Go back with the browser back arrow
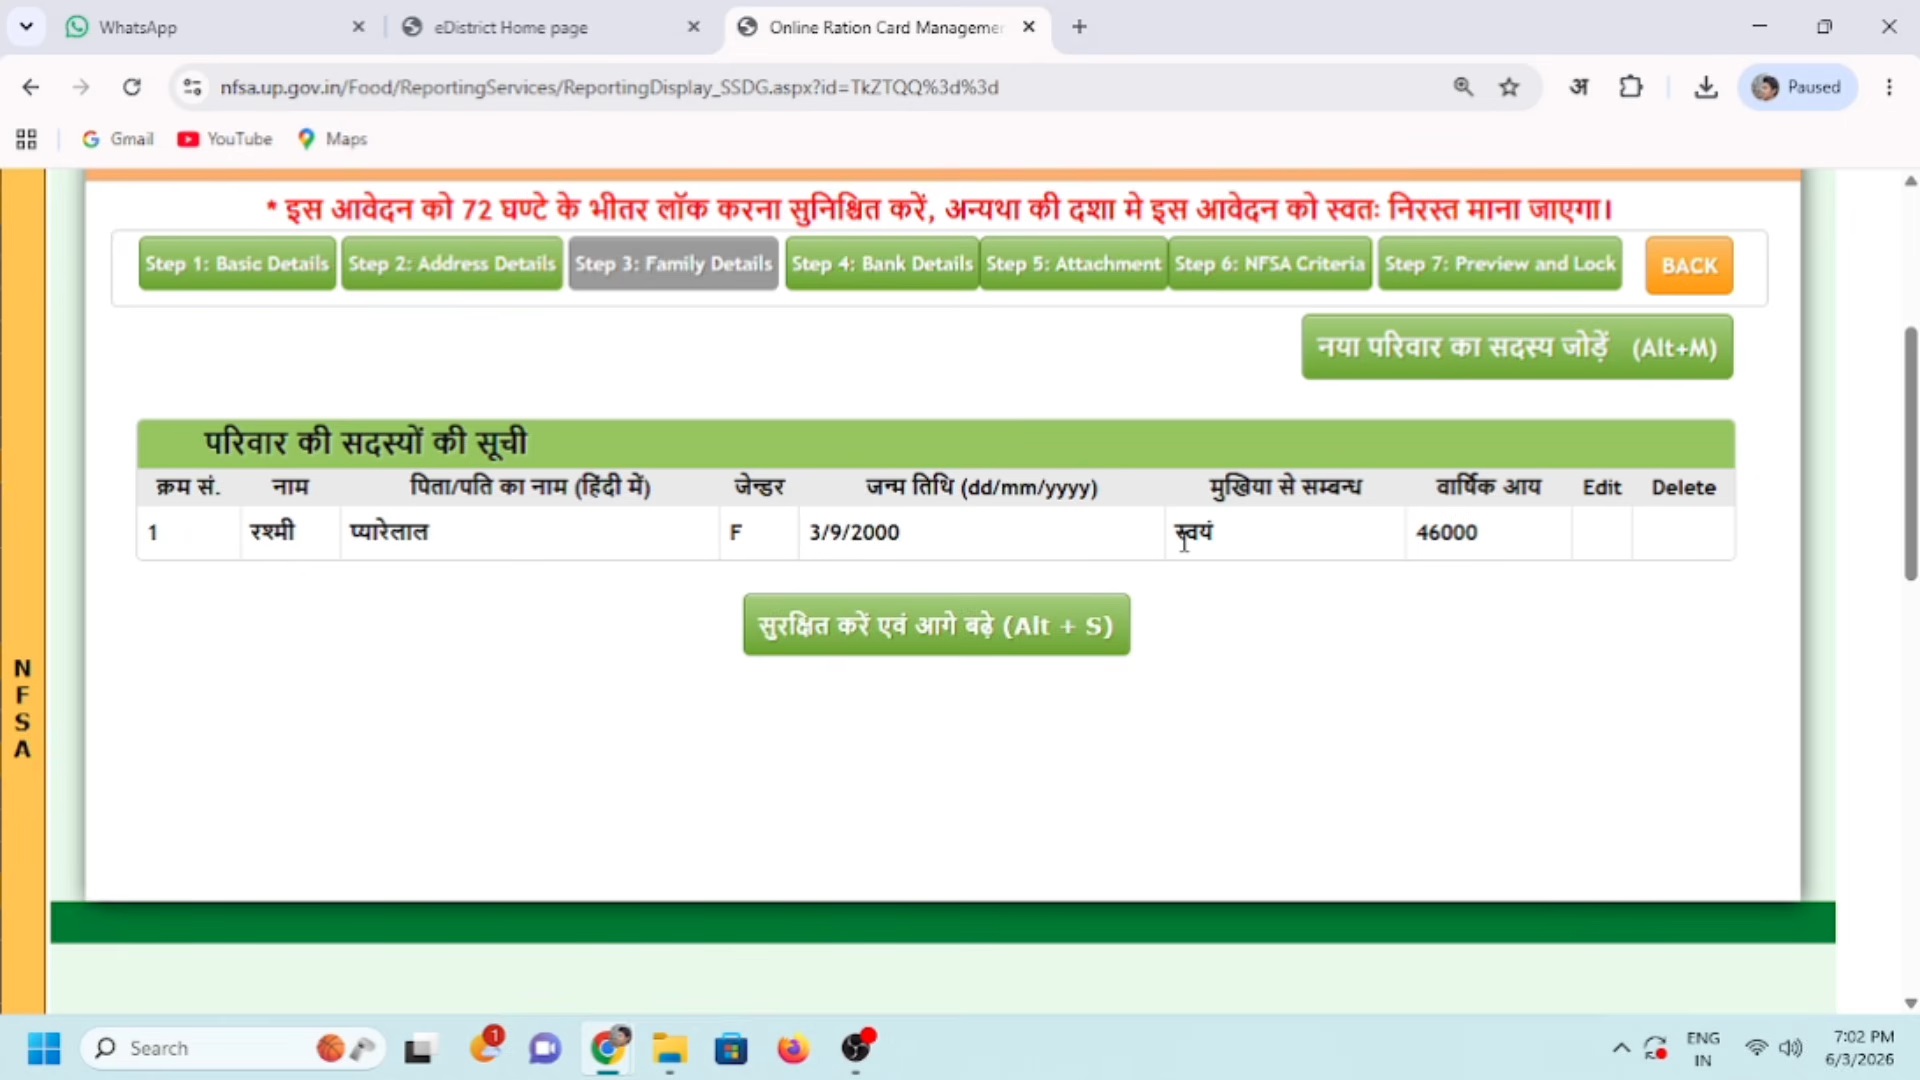Screen dimensions: 1920x1080 [x=31, y=87]
